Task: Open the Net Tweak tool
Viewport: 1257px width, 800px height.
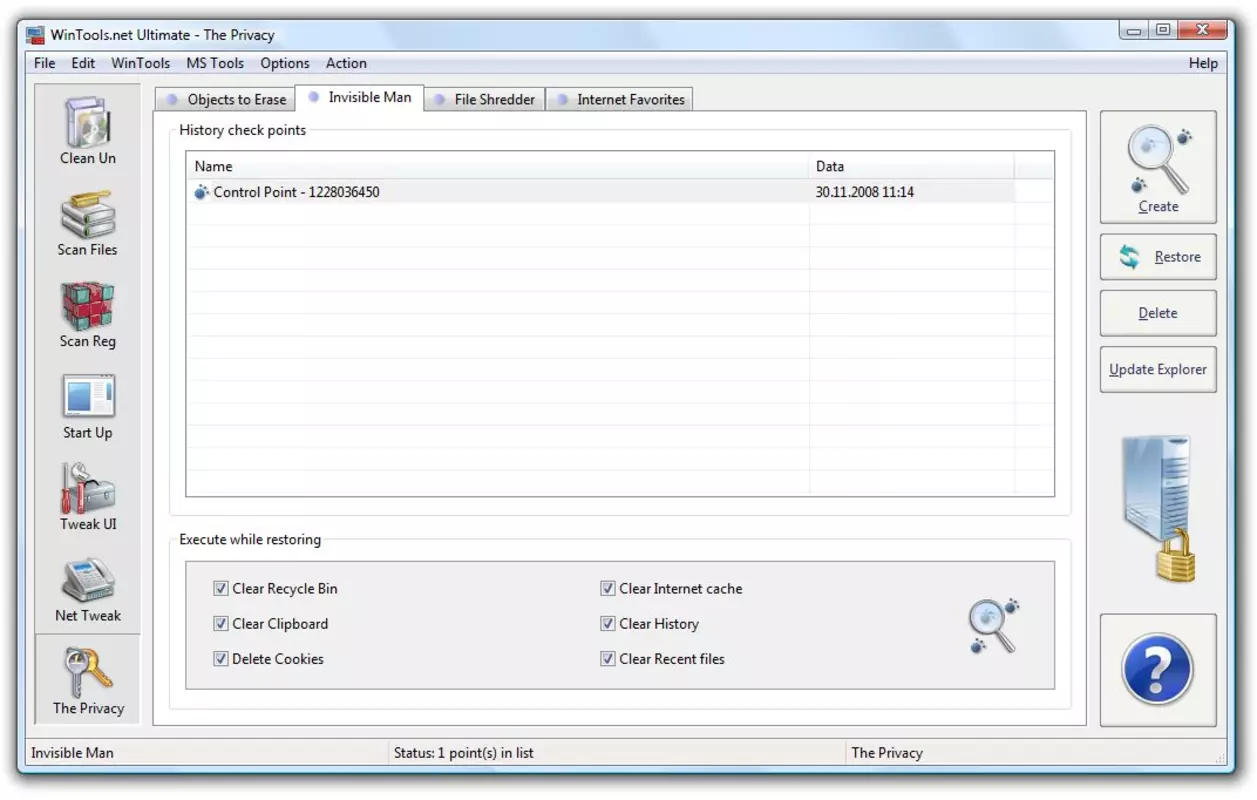Action: click(x=88, y=589)
